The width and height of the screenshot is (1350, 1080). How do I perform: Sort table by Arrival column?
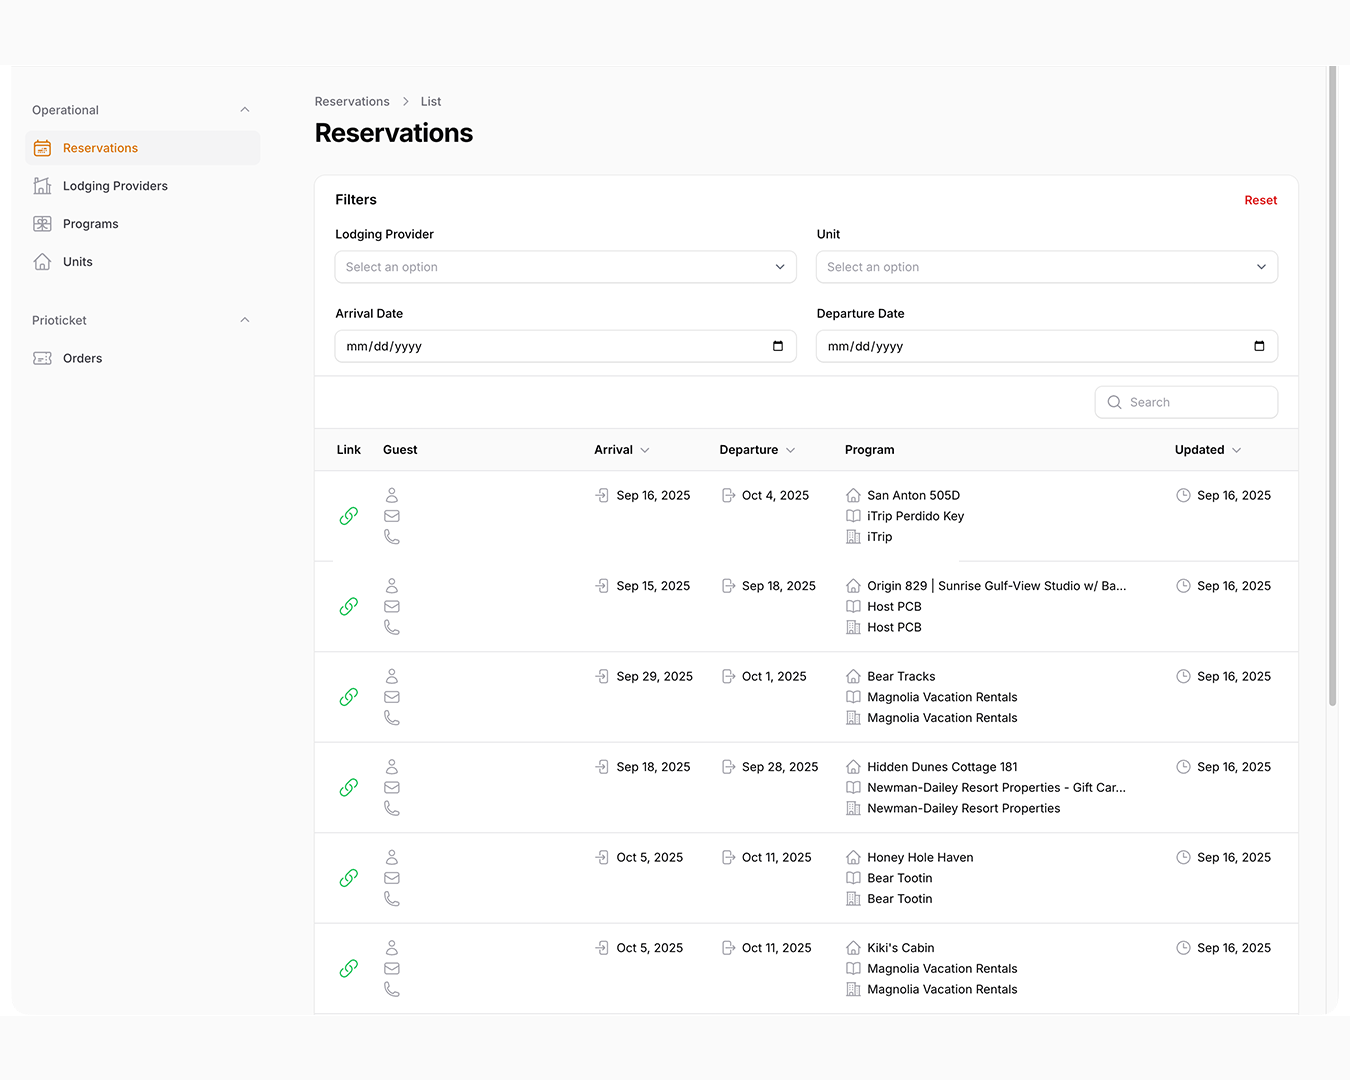(622, 450)
